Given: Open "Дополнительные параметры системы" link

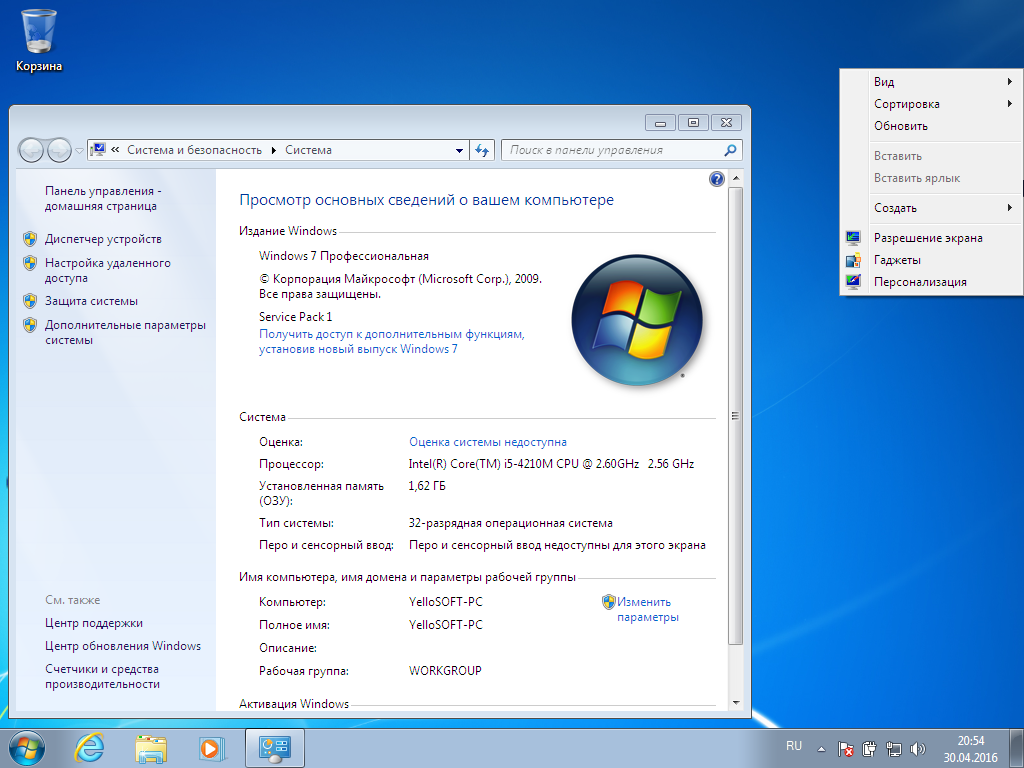Looking at the screenshot, I should 125,332.
